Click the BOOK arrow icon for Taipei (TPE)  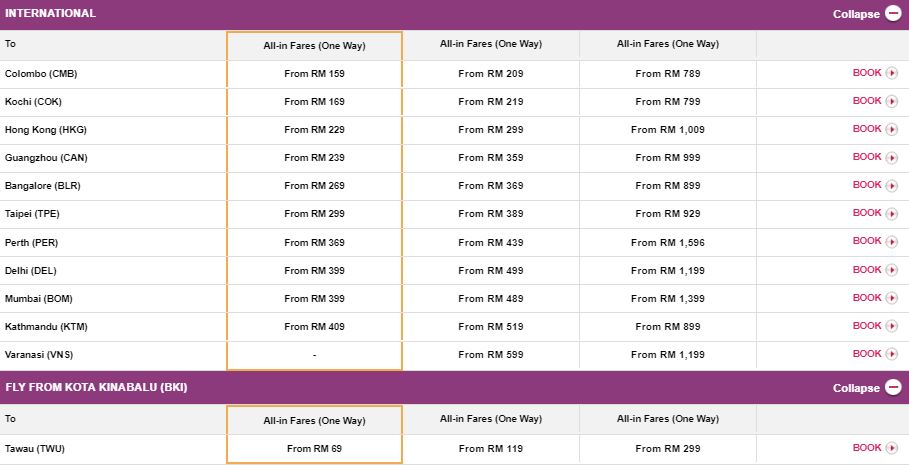point(892,213)
